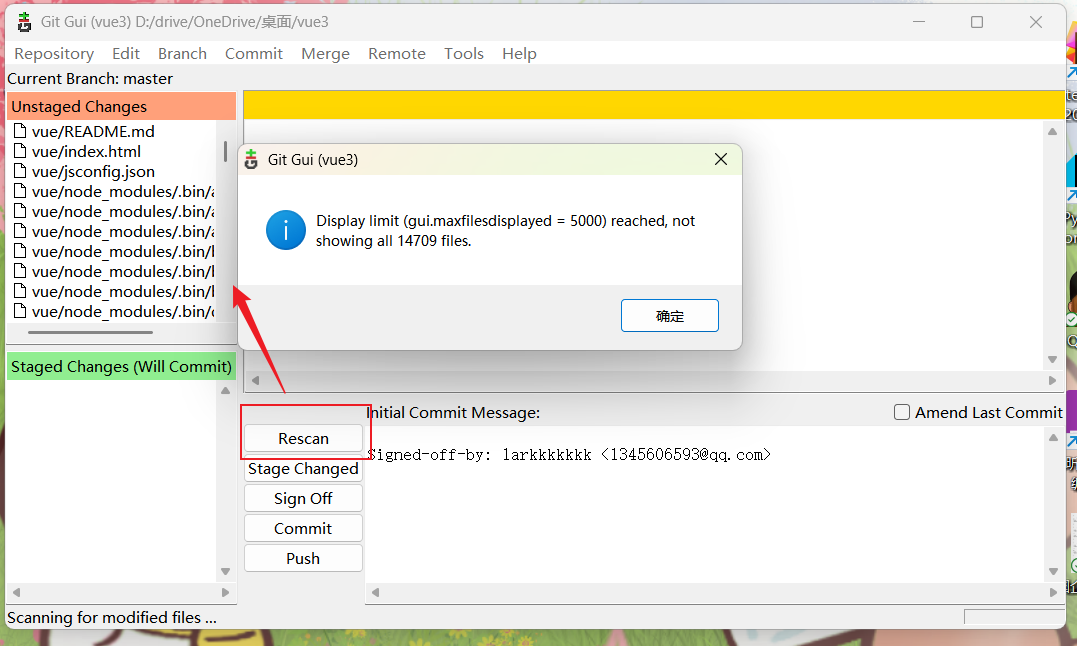Click the Rescan button
The image size is (1077, 646).
(303, 438)
